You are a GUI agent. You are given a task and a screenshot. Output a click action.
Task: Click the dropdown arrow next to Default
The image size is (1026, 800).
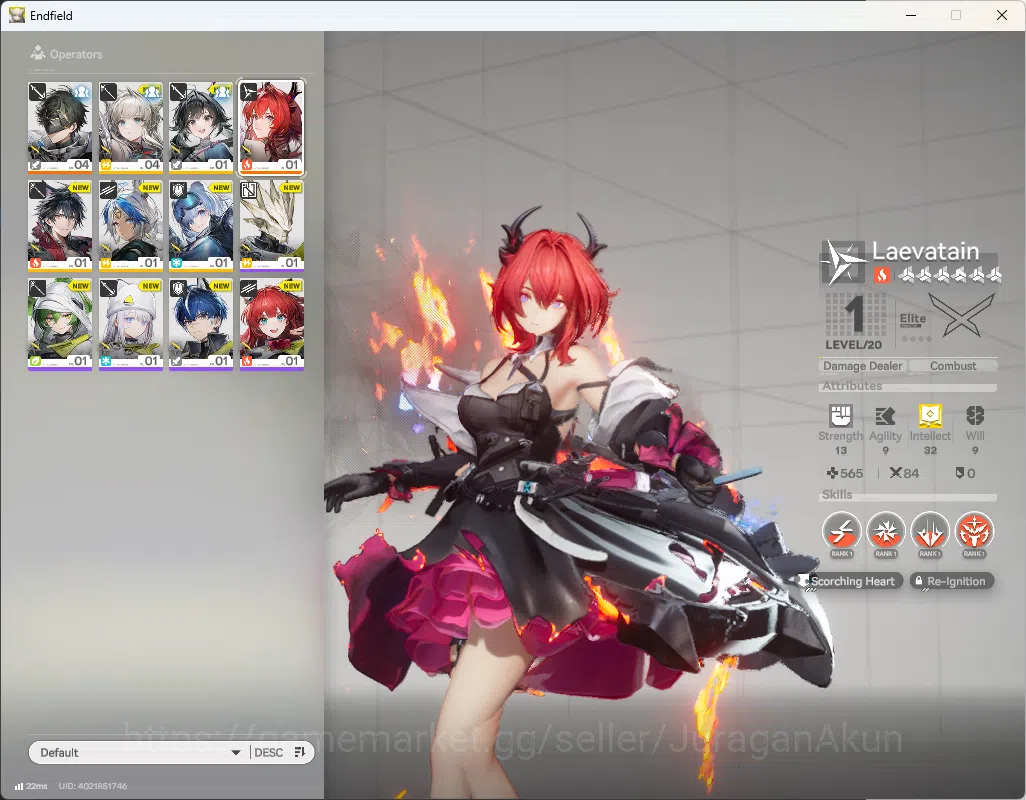pos(236,753)
